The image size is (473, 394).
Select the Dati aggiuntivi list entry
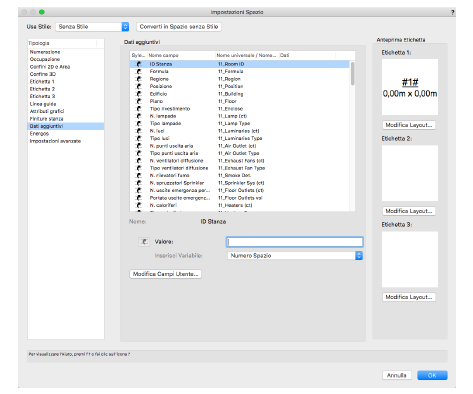pos(66,126)
